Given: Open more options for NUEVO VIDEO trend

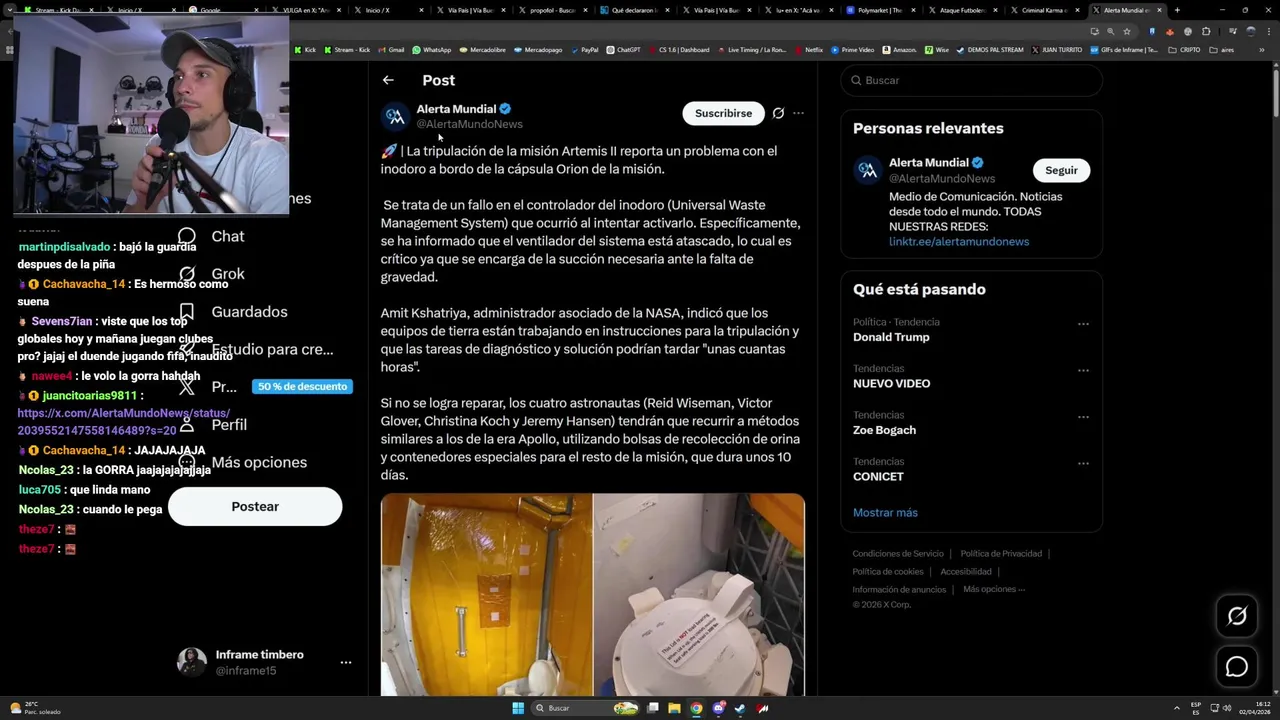Looking at the screenshot, I should pyautogui.click(x=1083, y=370).
